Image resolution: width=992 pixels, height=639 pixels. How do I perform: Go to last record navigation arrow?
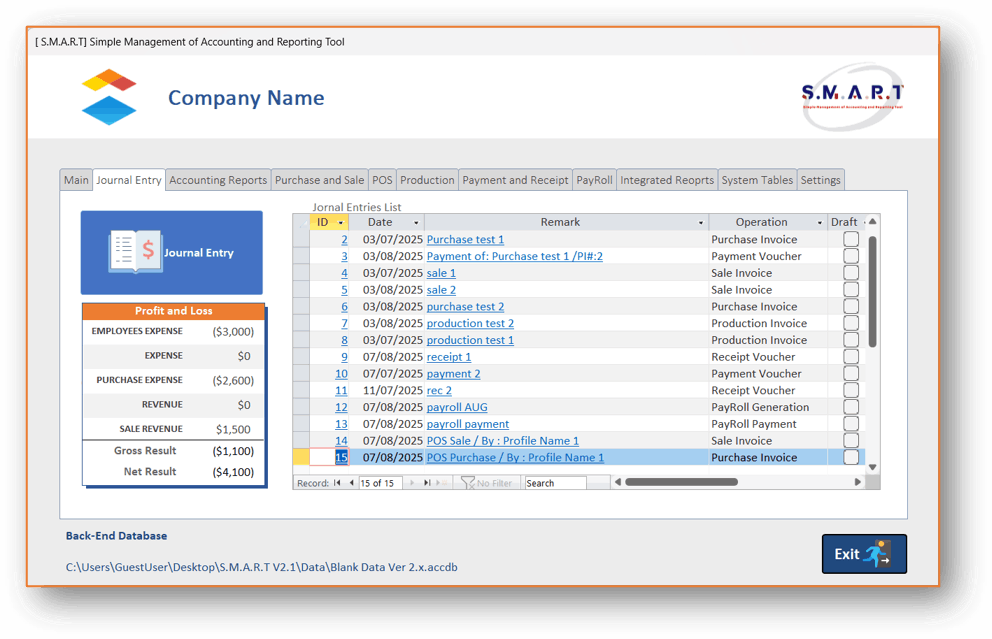click(427, 483)
